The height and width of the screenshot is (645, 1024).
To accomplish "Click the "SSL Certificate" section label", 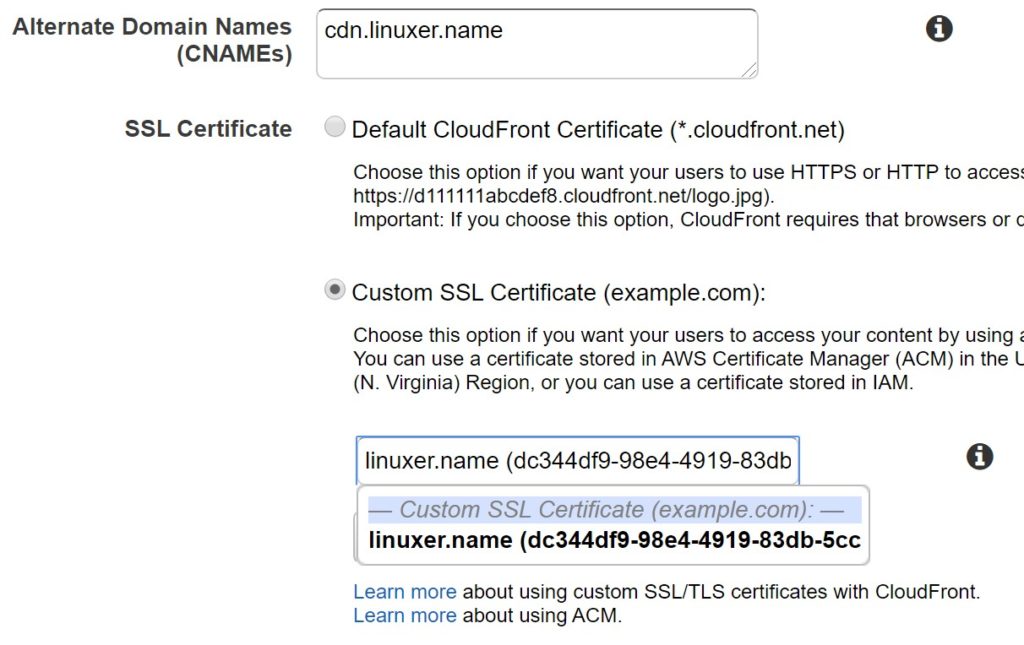I will point(208,129).
